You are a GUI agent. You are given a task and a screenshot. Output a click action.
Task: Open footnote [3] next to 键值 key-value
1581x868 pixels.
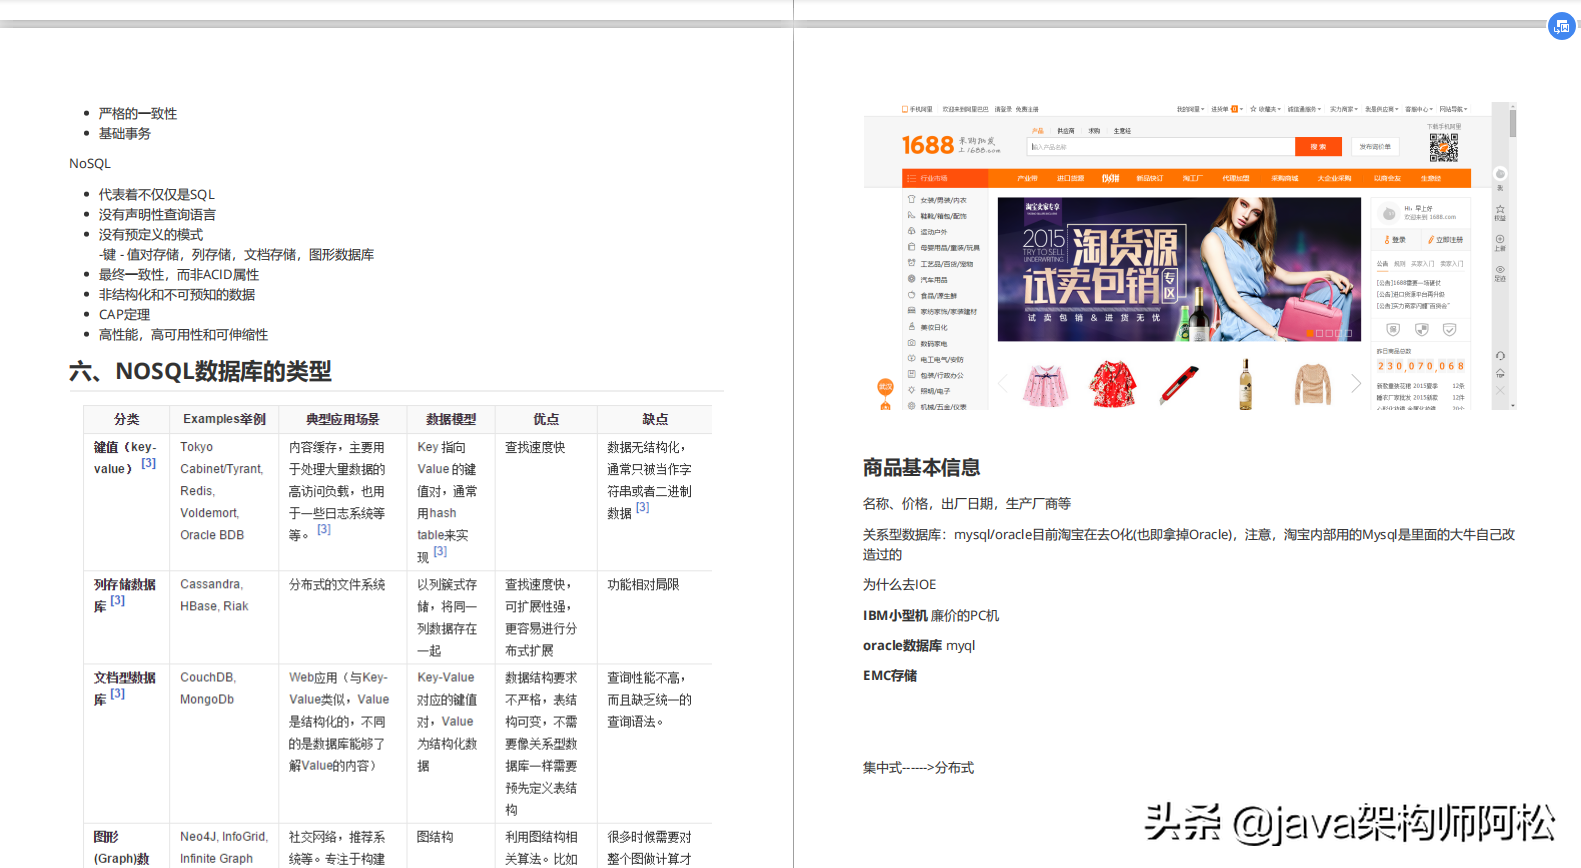click(148, 463)
